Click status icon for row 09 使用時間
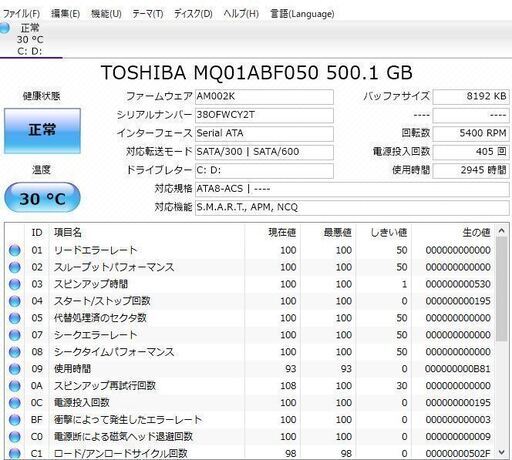Image resolution: width=512 pixels, height=460 pixels. click(x=14, y=369)
